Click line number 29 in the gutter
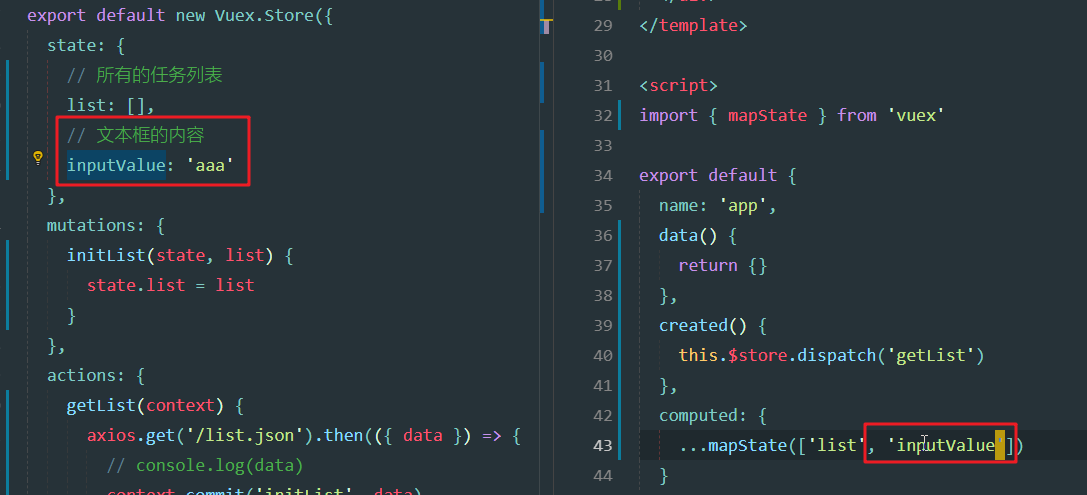Screen dimensions: 1087x495 tap(602, 25)
